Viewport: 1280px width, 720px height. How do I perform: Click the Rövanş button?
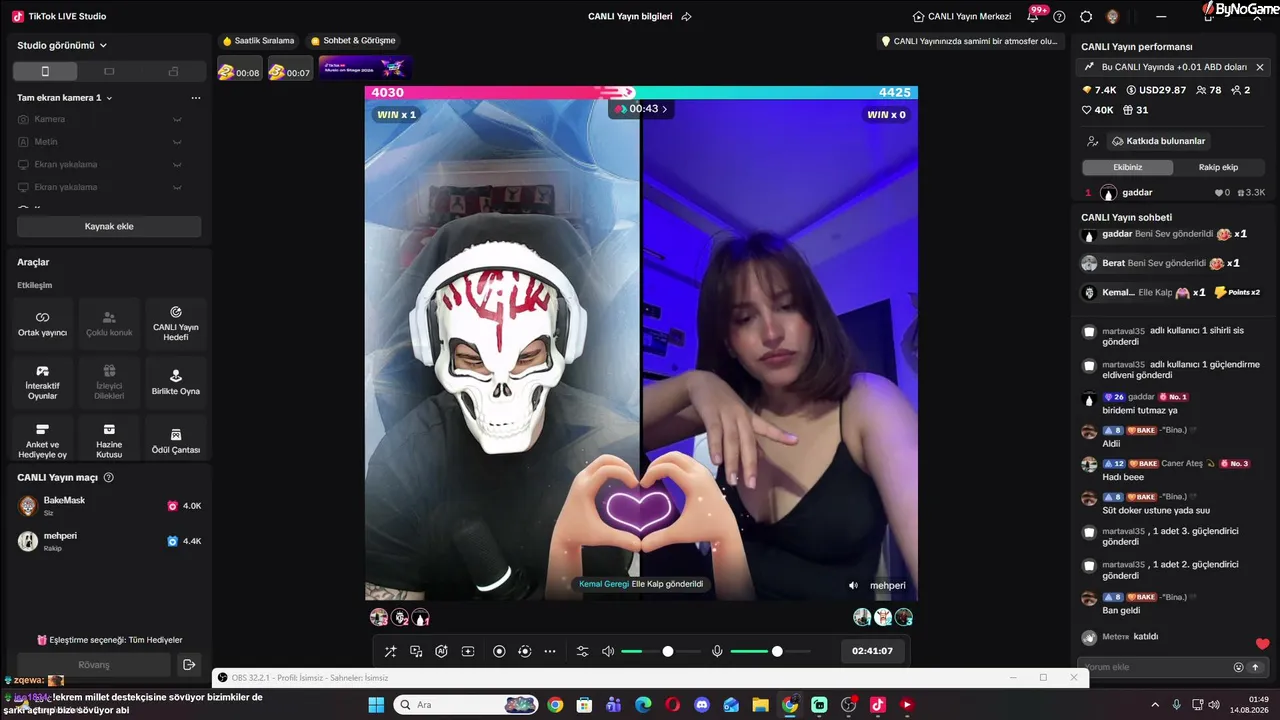point(94,664)
